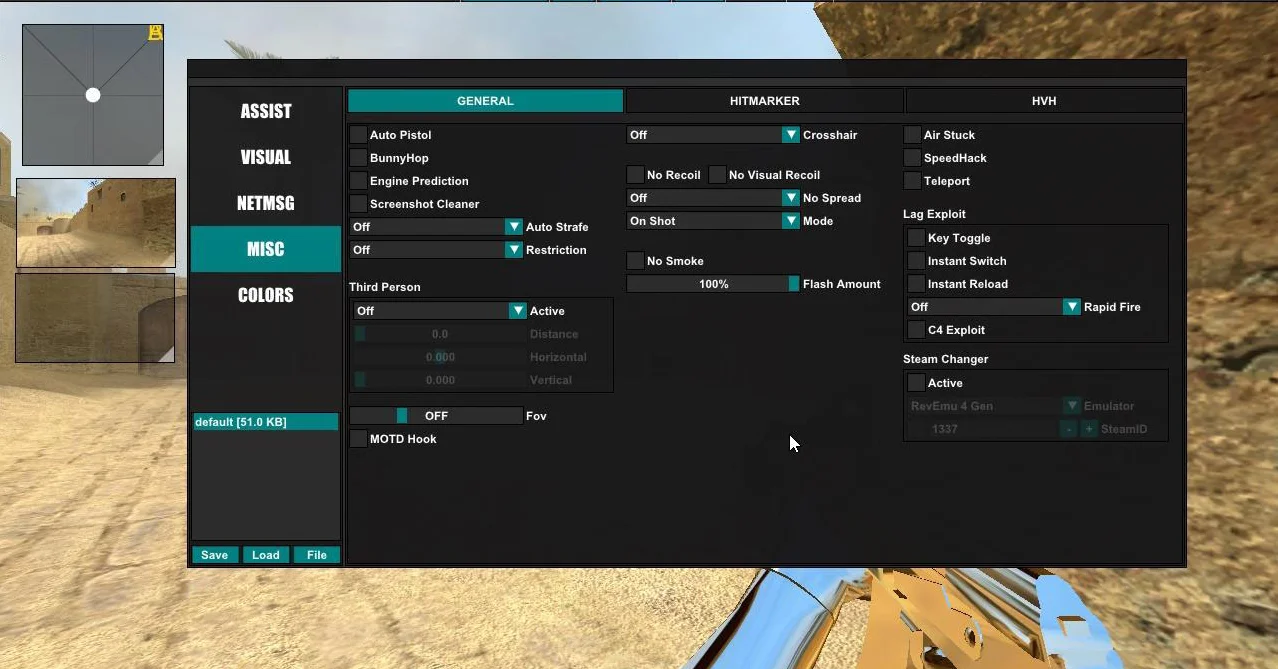Click the plus button beside SteamID

(1089, 429)
